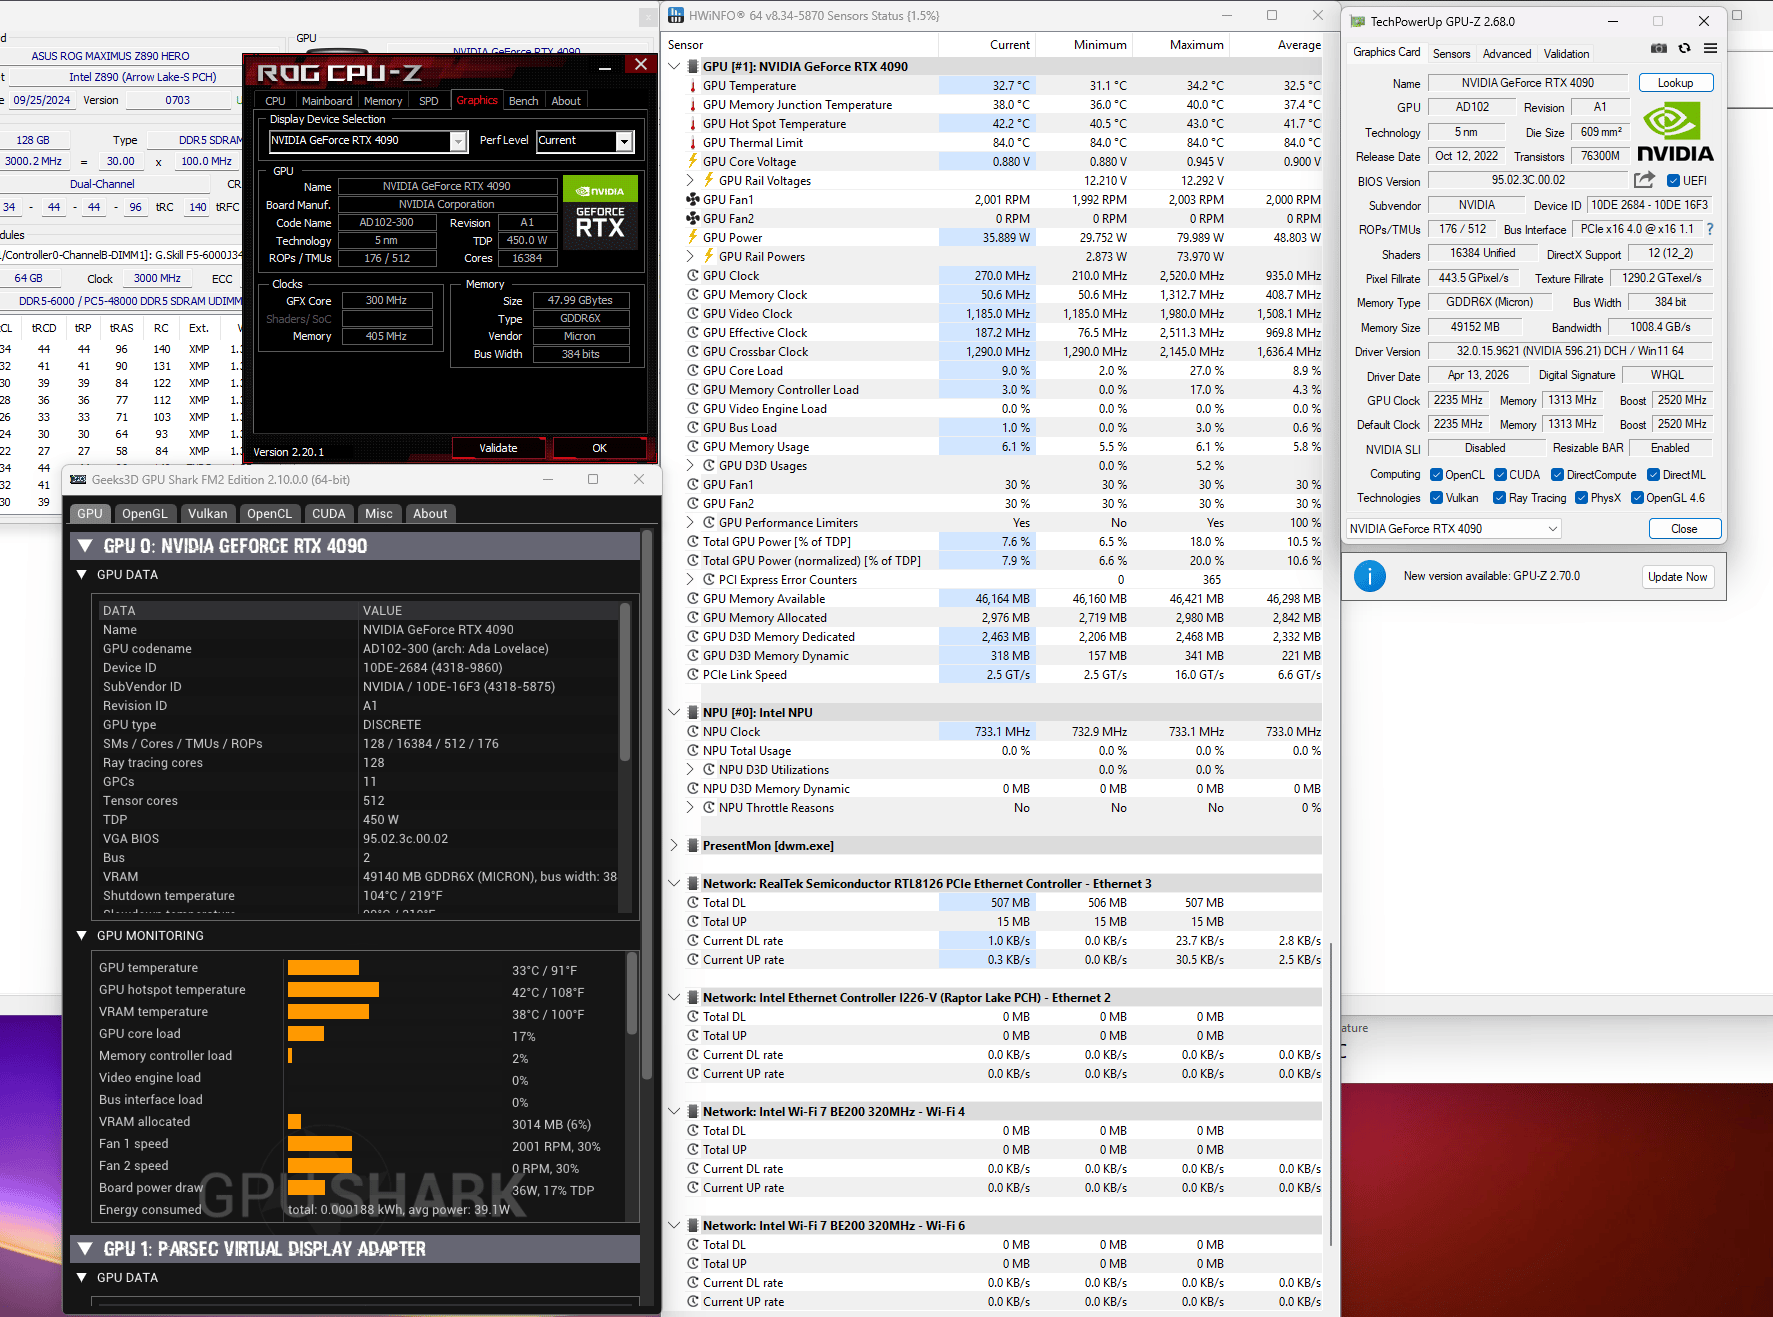Toggle the PhysX checkbox
The image size is (1773, 1317).
(1581, 498)
